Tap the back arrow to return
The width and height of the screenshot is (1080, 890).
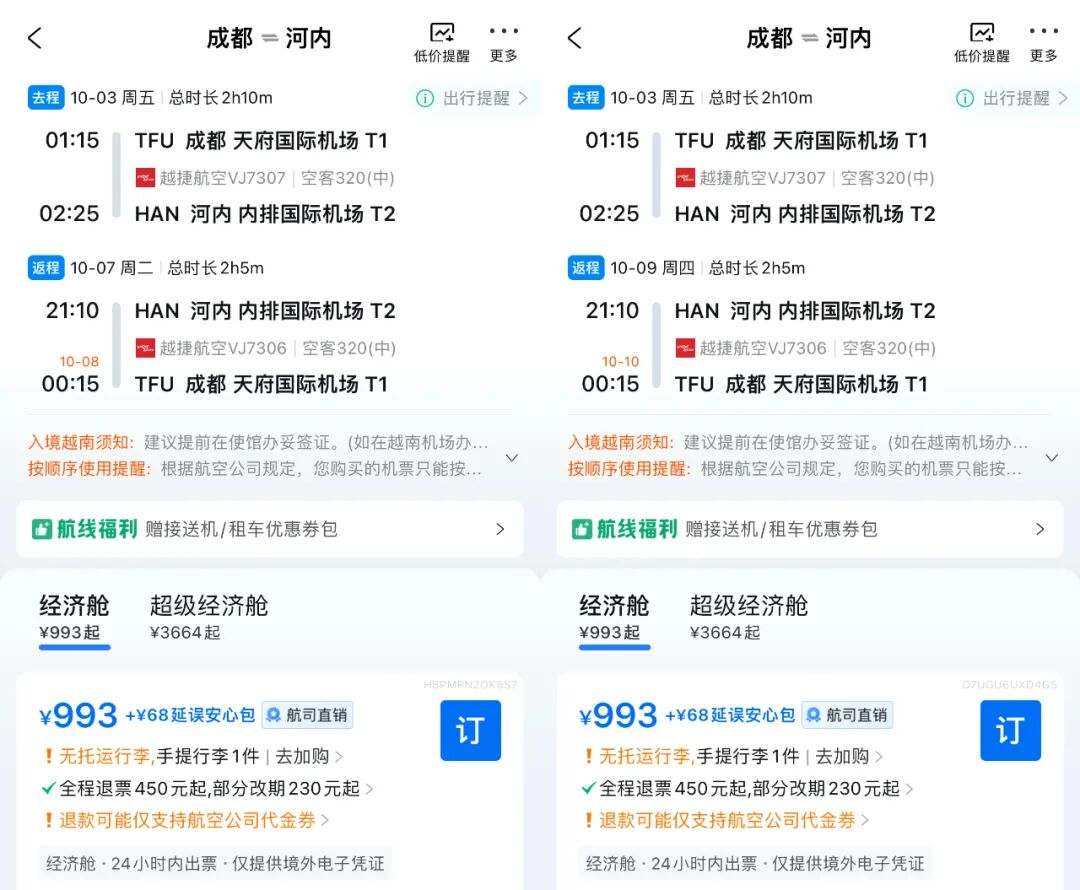[32, 38]
